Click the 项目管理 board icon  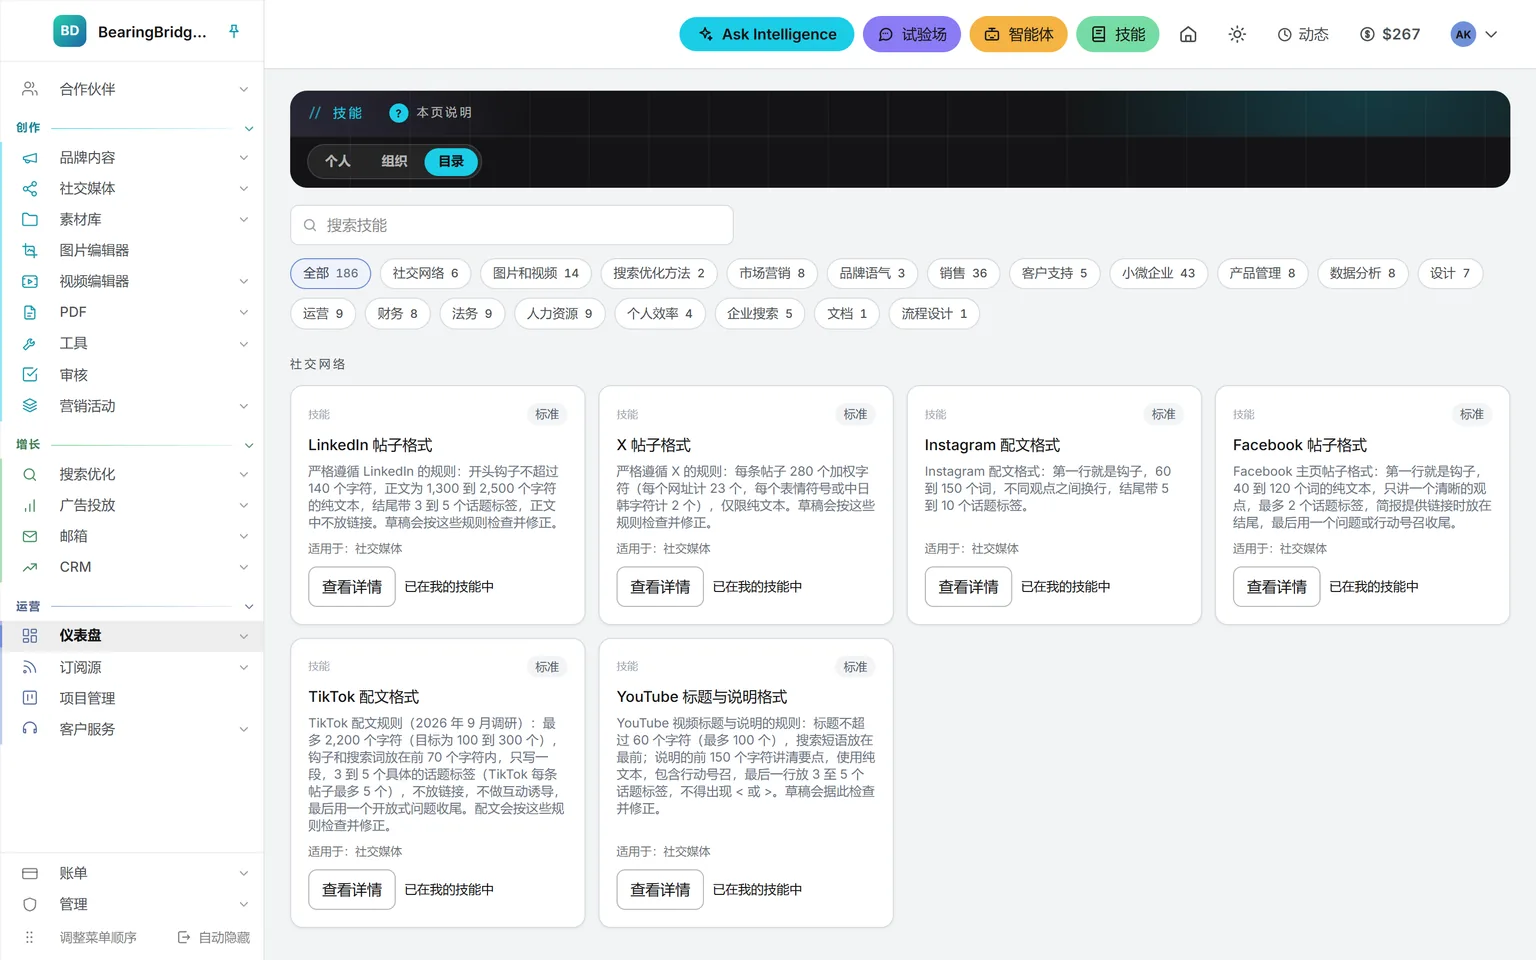(30, 698)
